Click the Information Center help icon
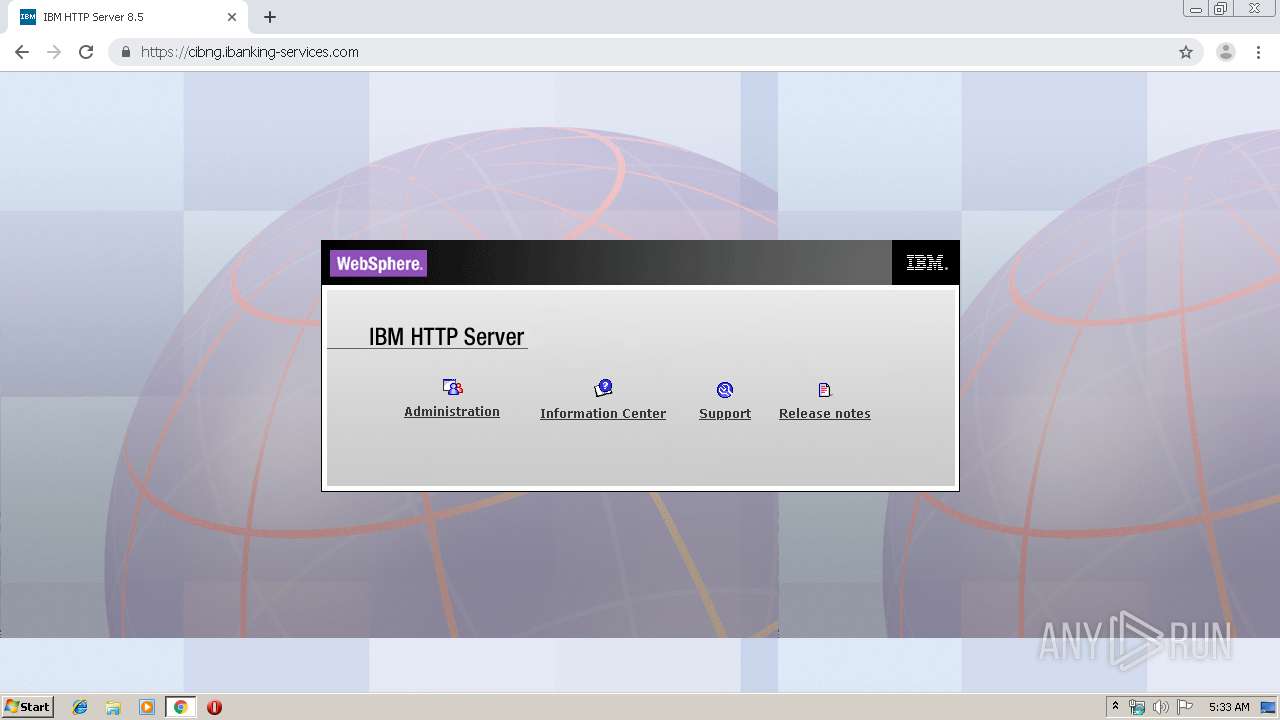1280x720 pixels. click(603, 388)
